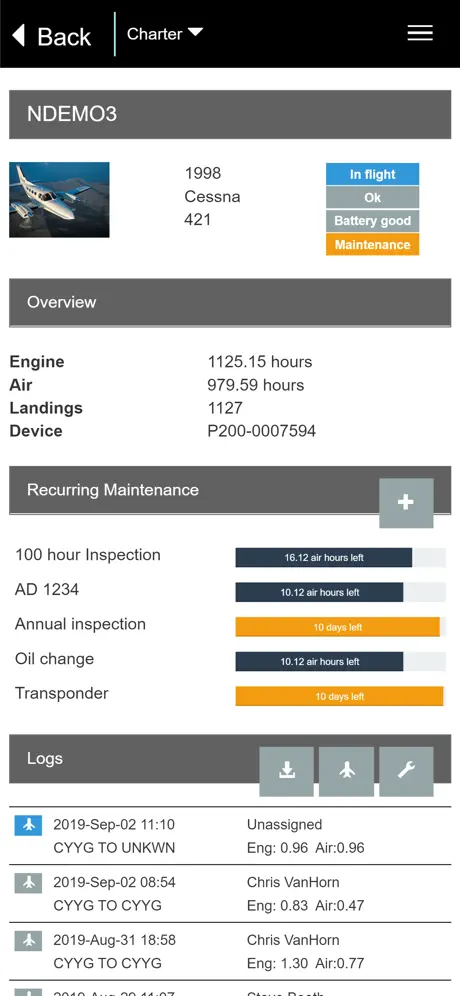Select the 100 hour Inspection progress bar
Image resolution: width=460 pixels, height=996 pixels.
pyautogui.click(x=341, y=558)
